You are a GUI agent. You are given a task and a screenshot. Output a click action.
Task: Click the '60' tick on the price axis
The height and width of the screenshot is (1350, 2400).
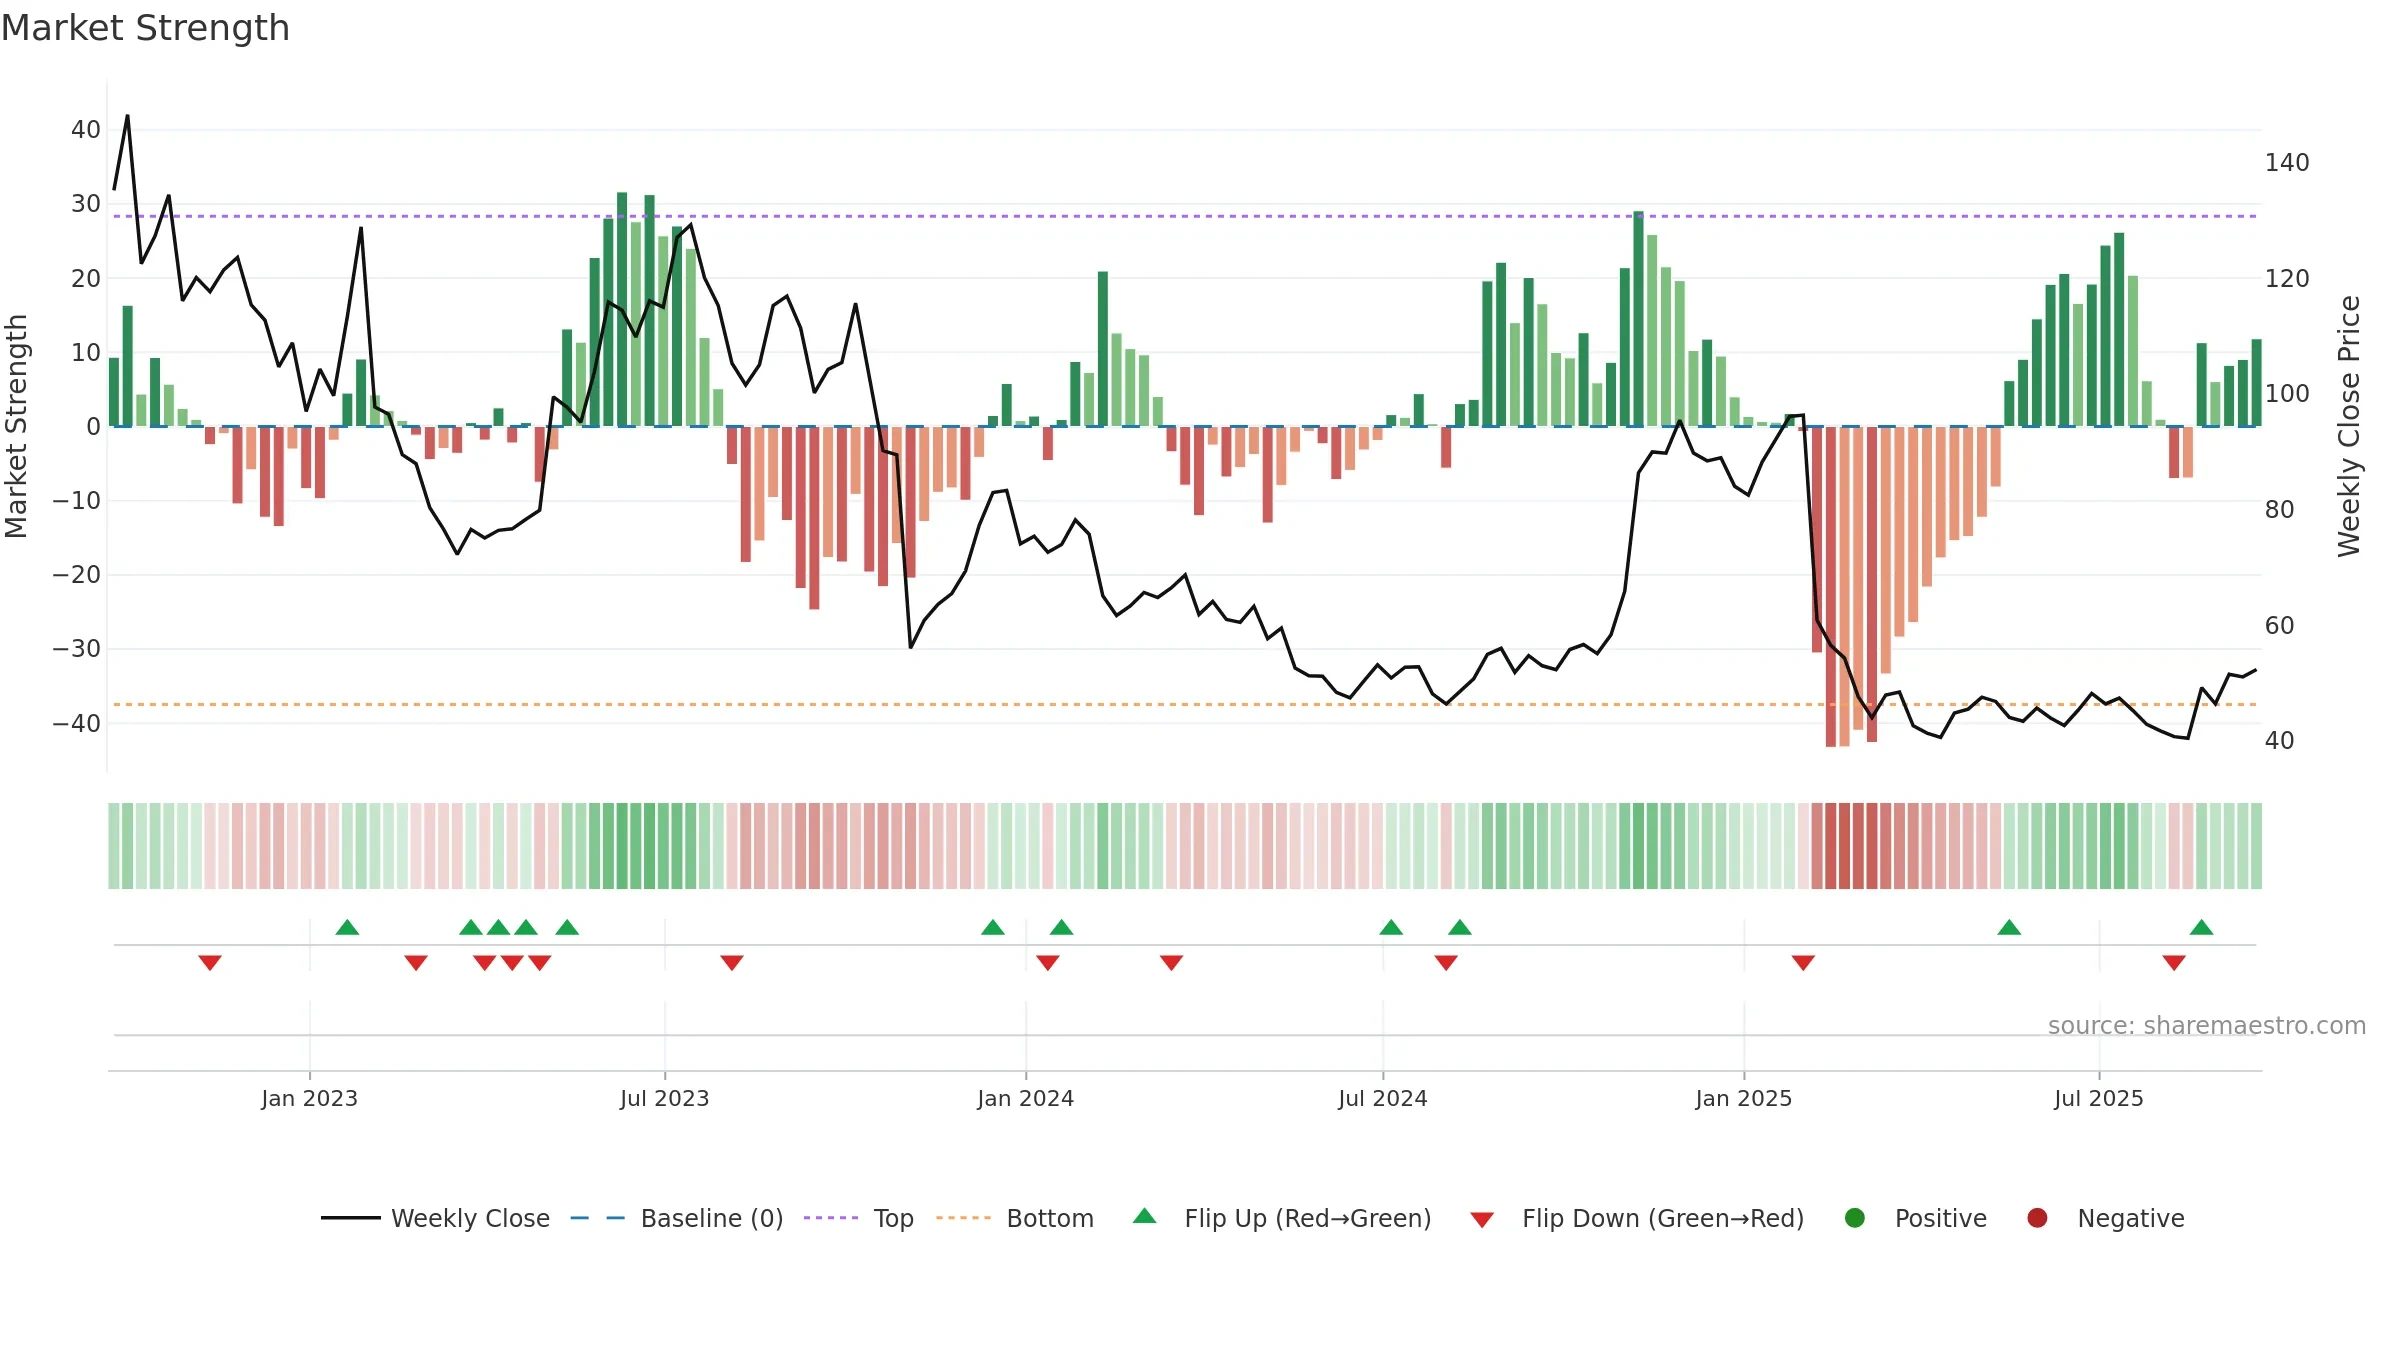click(x=2280, y=625)
